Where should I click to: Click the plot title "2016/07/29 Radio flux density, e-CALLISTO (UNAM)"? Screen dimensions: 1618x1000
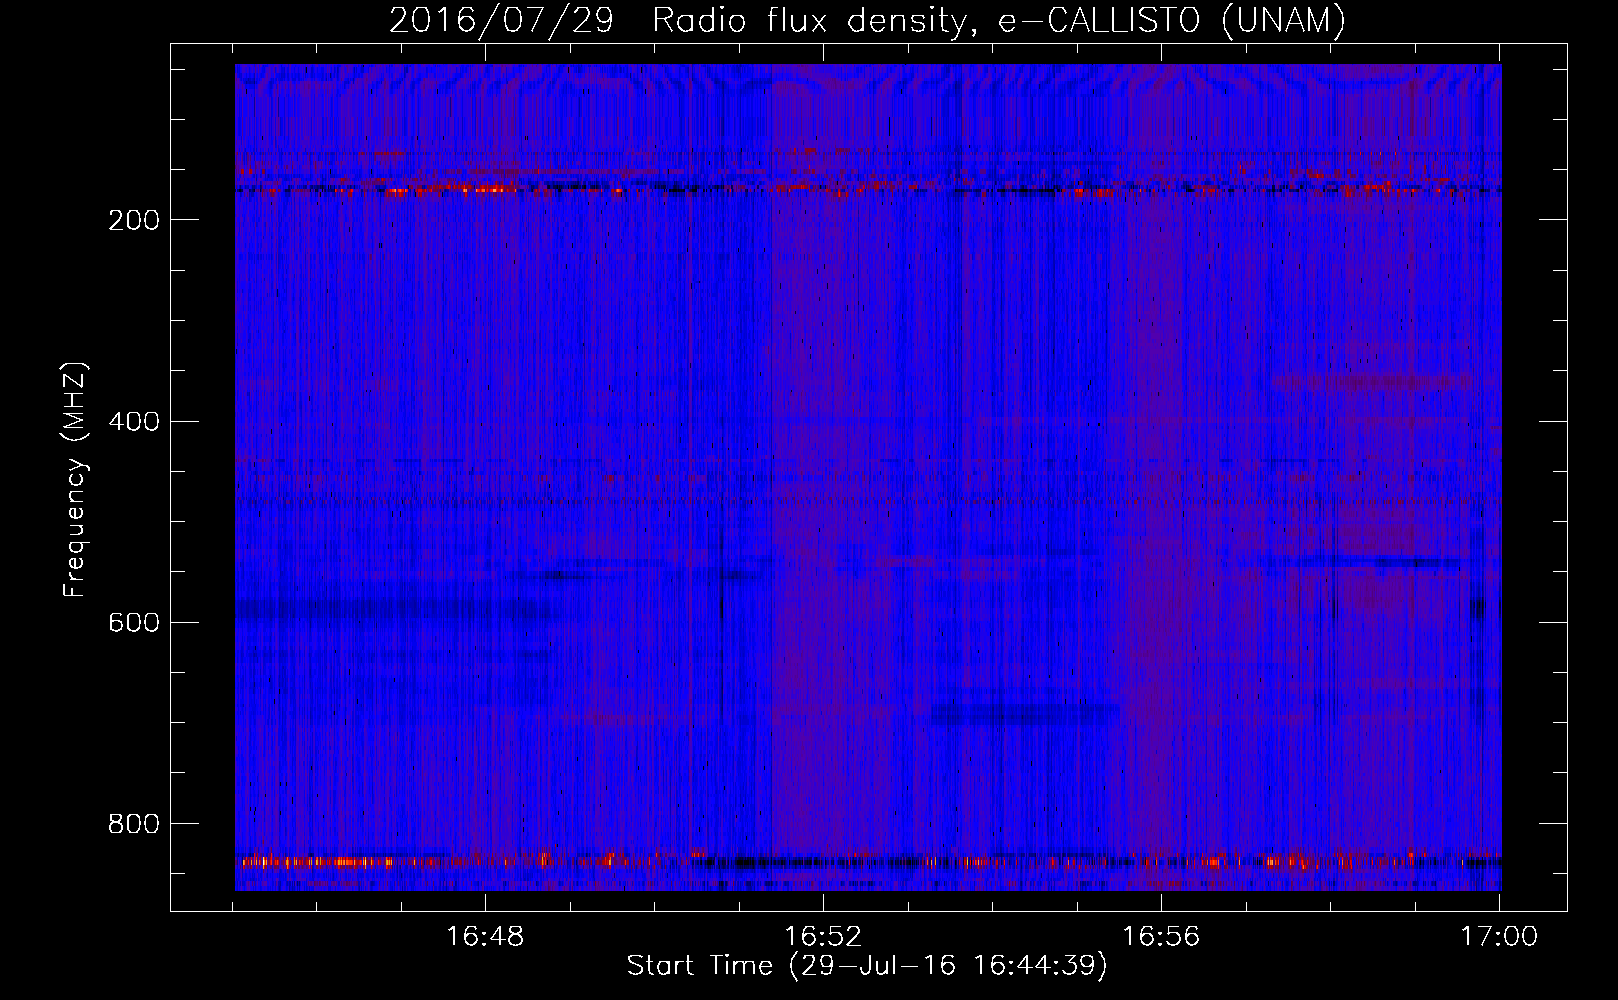(x=867, y=20)
